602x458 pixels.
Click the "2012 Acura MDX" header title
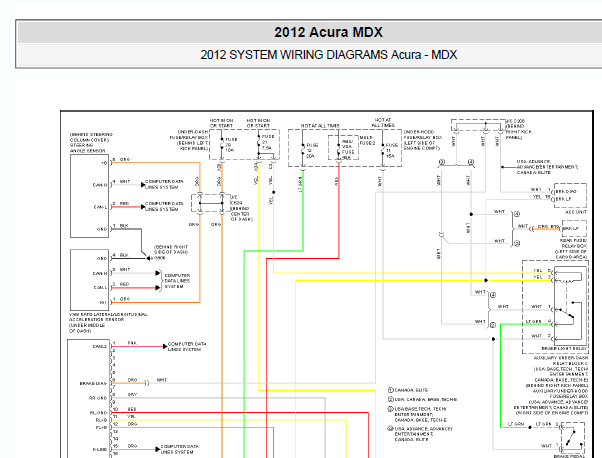[x=328, y=32]
